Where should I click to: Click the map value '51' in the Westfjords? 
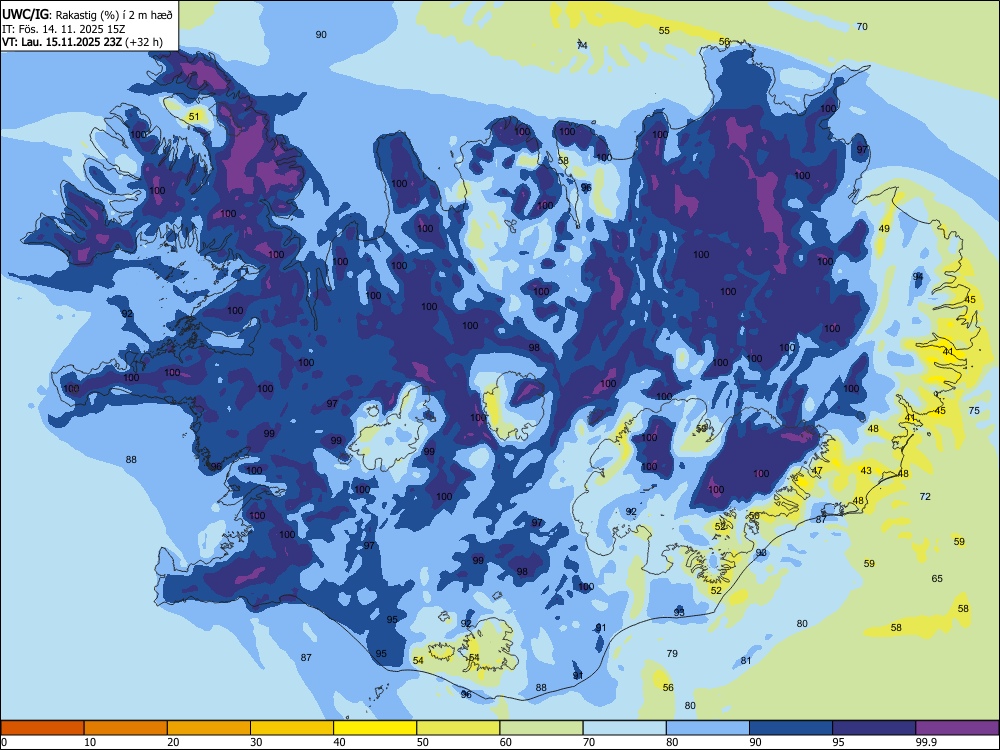click(194, 116)
